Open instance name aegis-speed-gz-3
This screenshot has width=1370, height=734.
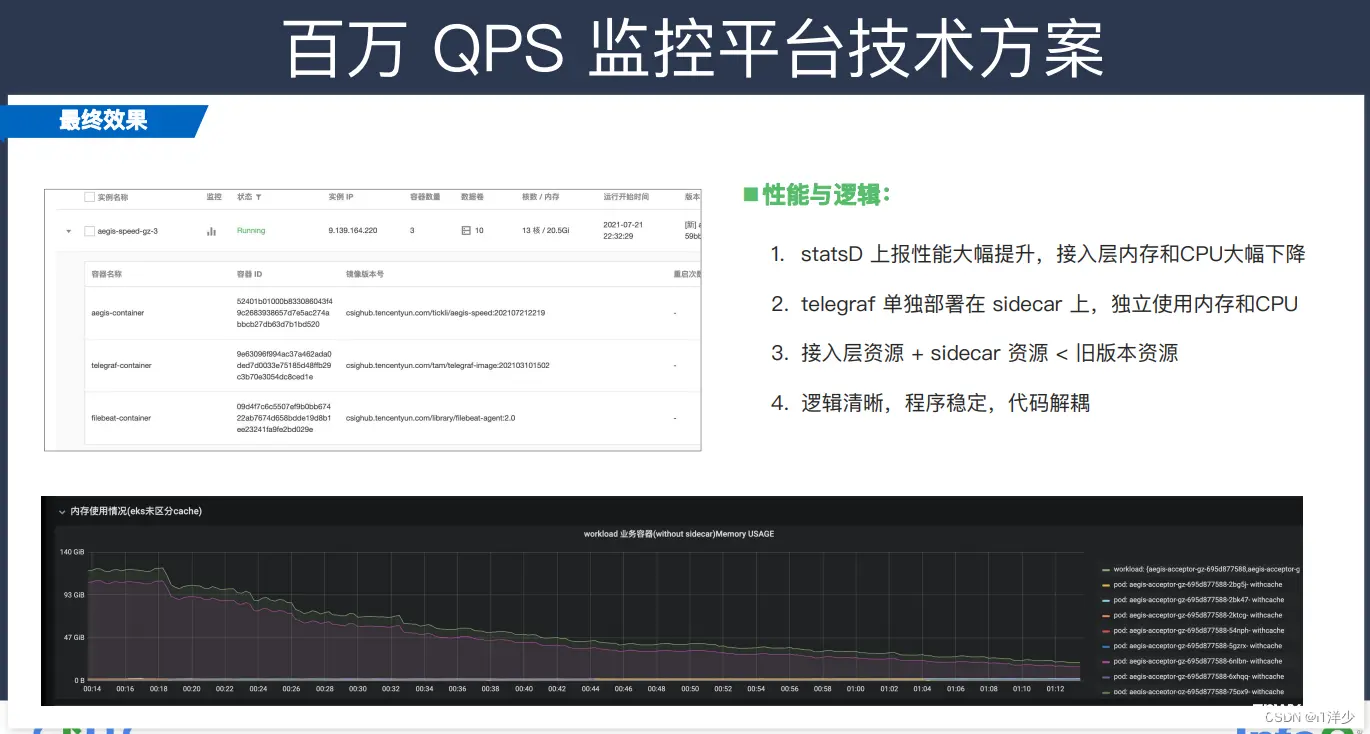(x=127, y=231)
